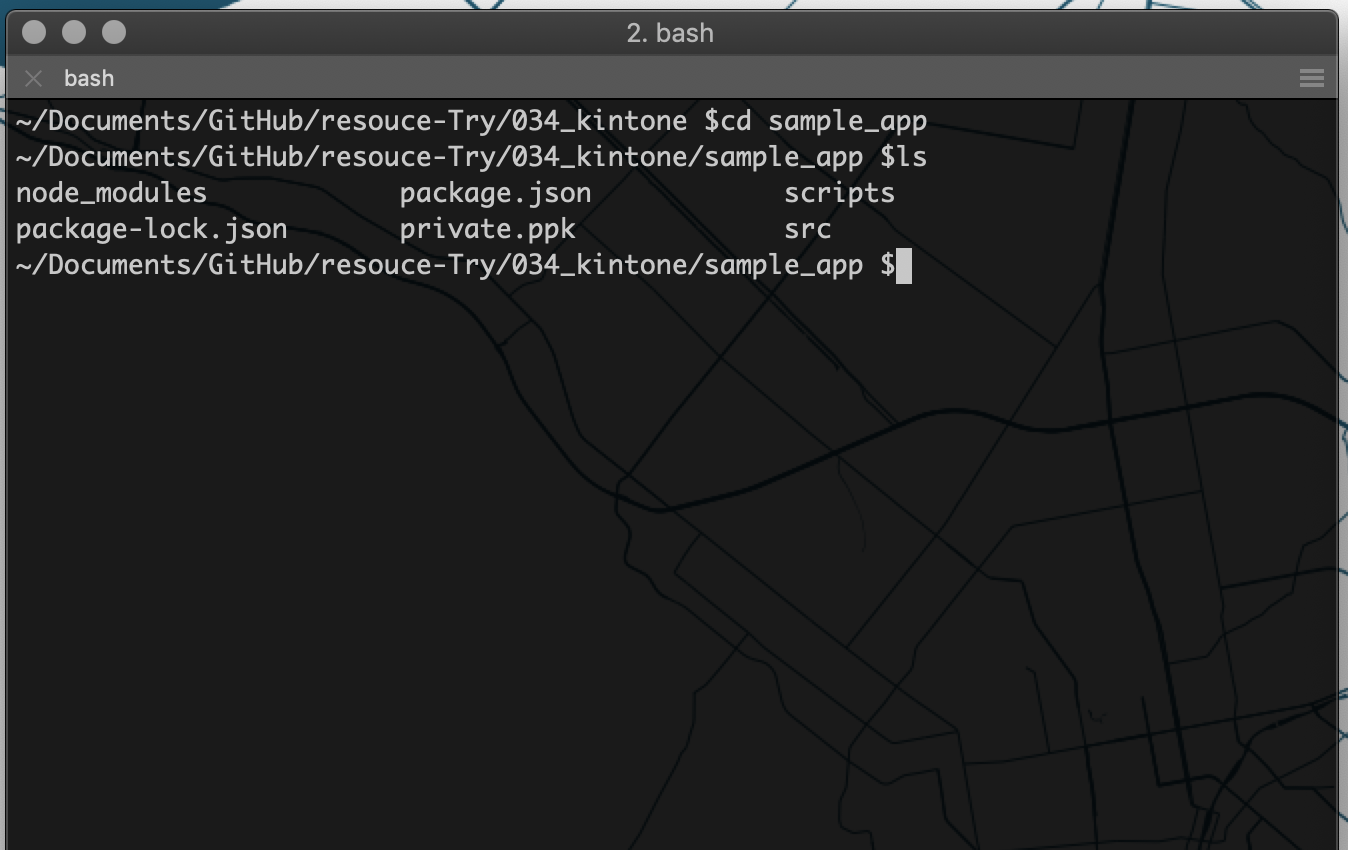
Task: Select the bash tab
Action: [89, 78]
